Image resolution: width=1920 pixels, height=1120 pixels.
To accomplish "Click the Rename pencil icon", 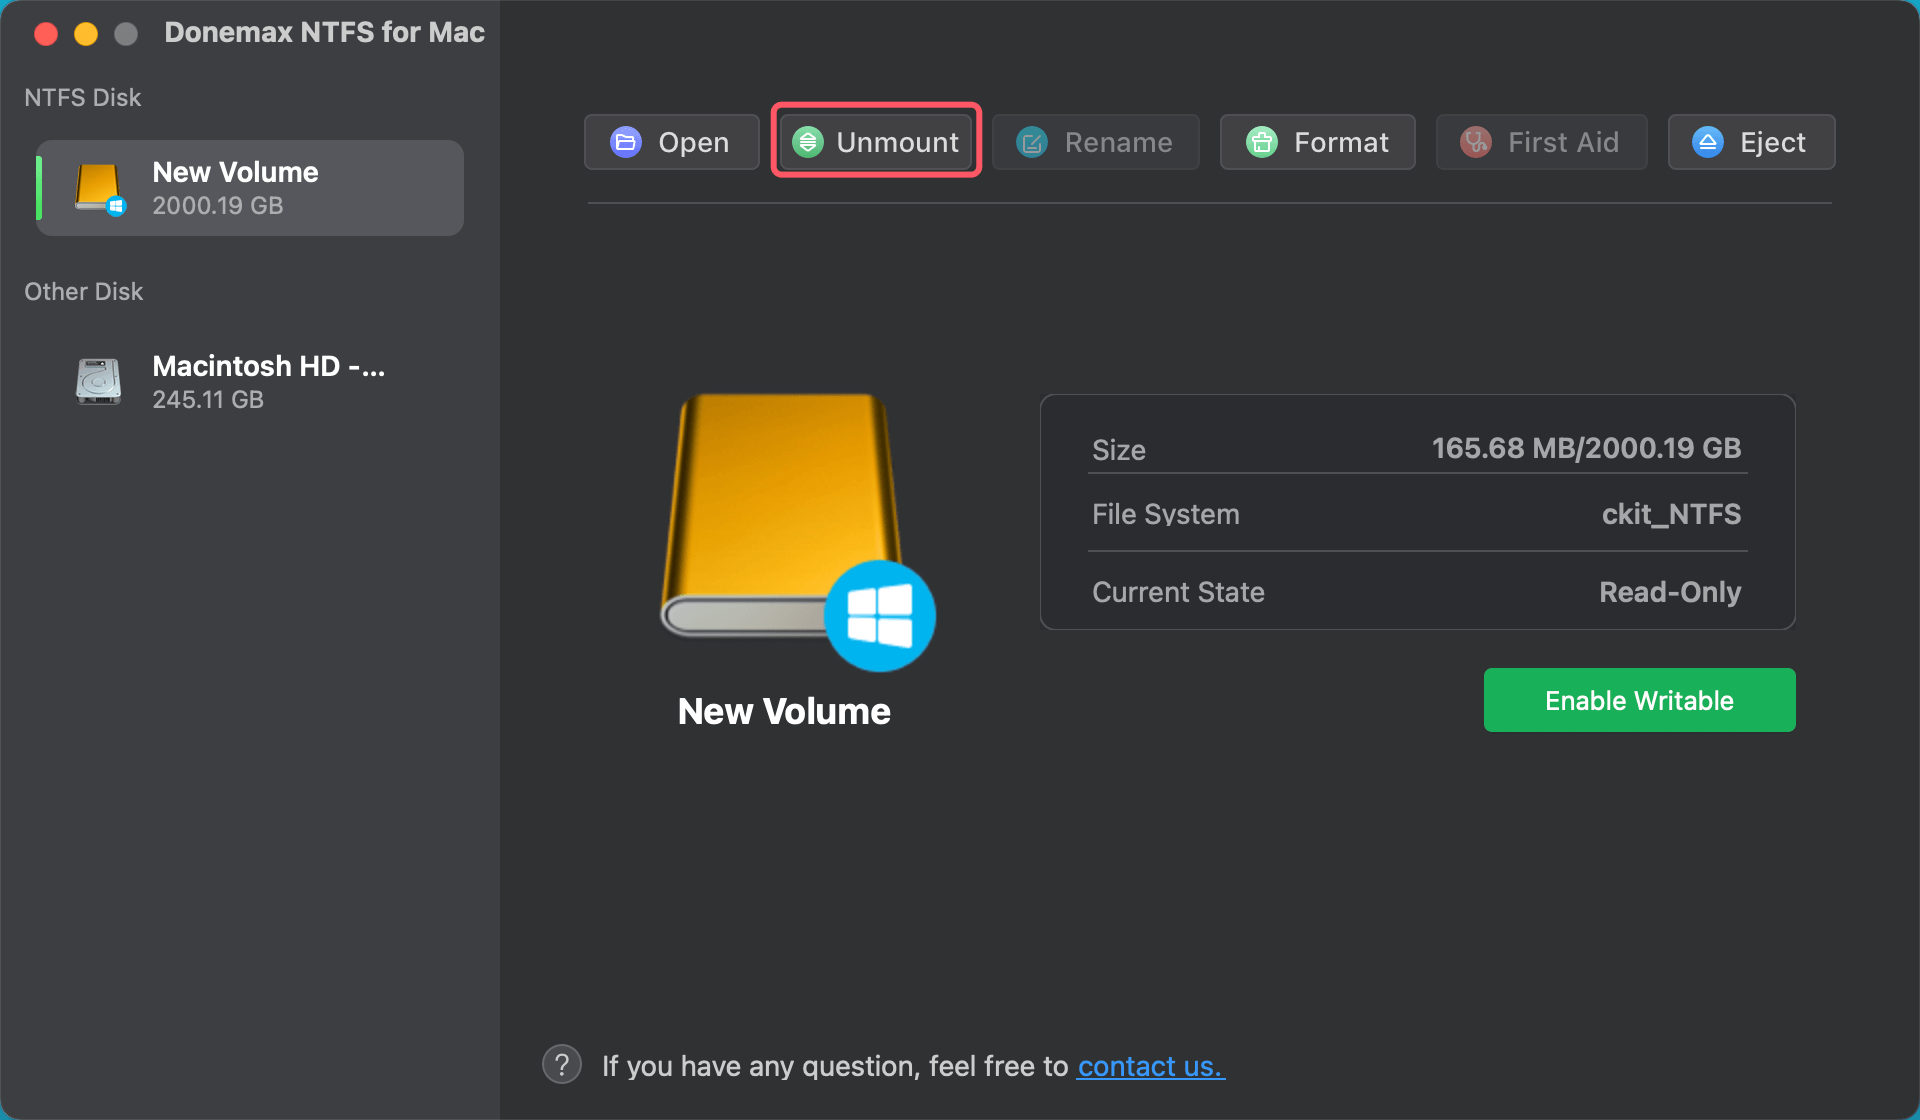I will tap(1030, 142).
